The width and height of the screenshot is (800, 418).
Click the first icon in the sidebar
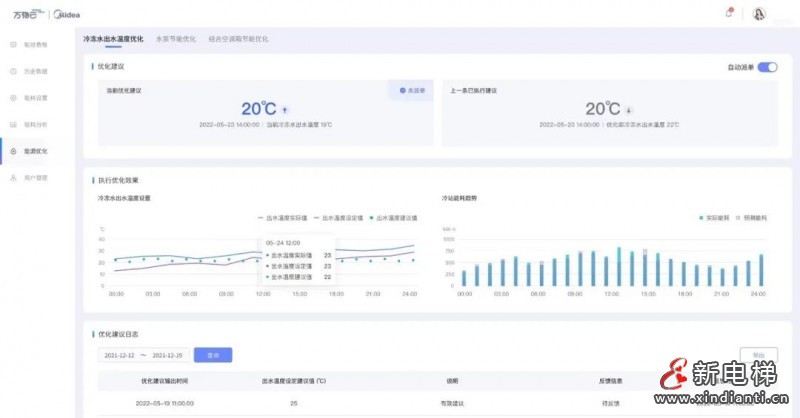click(x=13, y=46)
